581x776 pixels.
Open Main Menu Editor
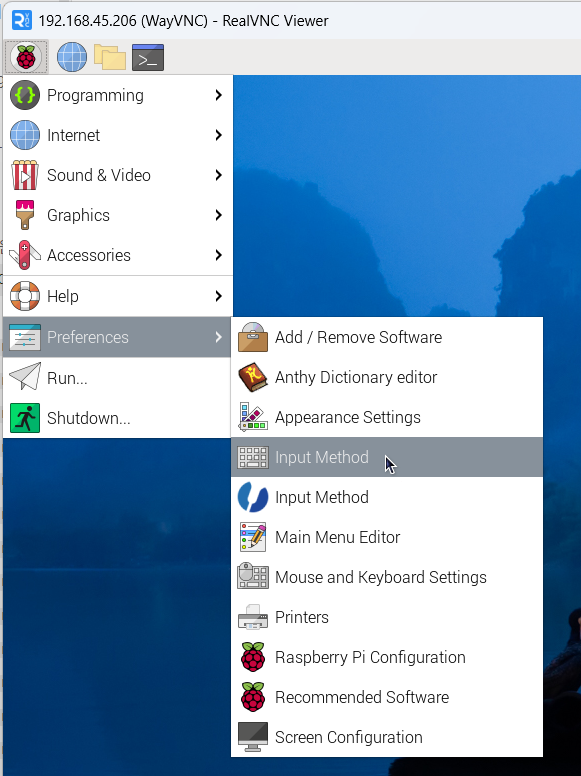click(x=387, y=537)
